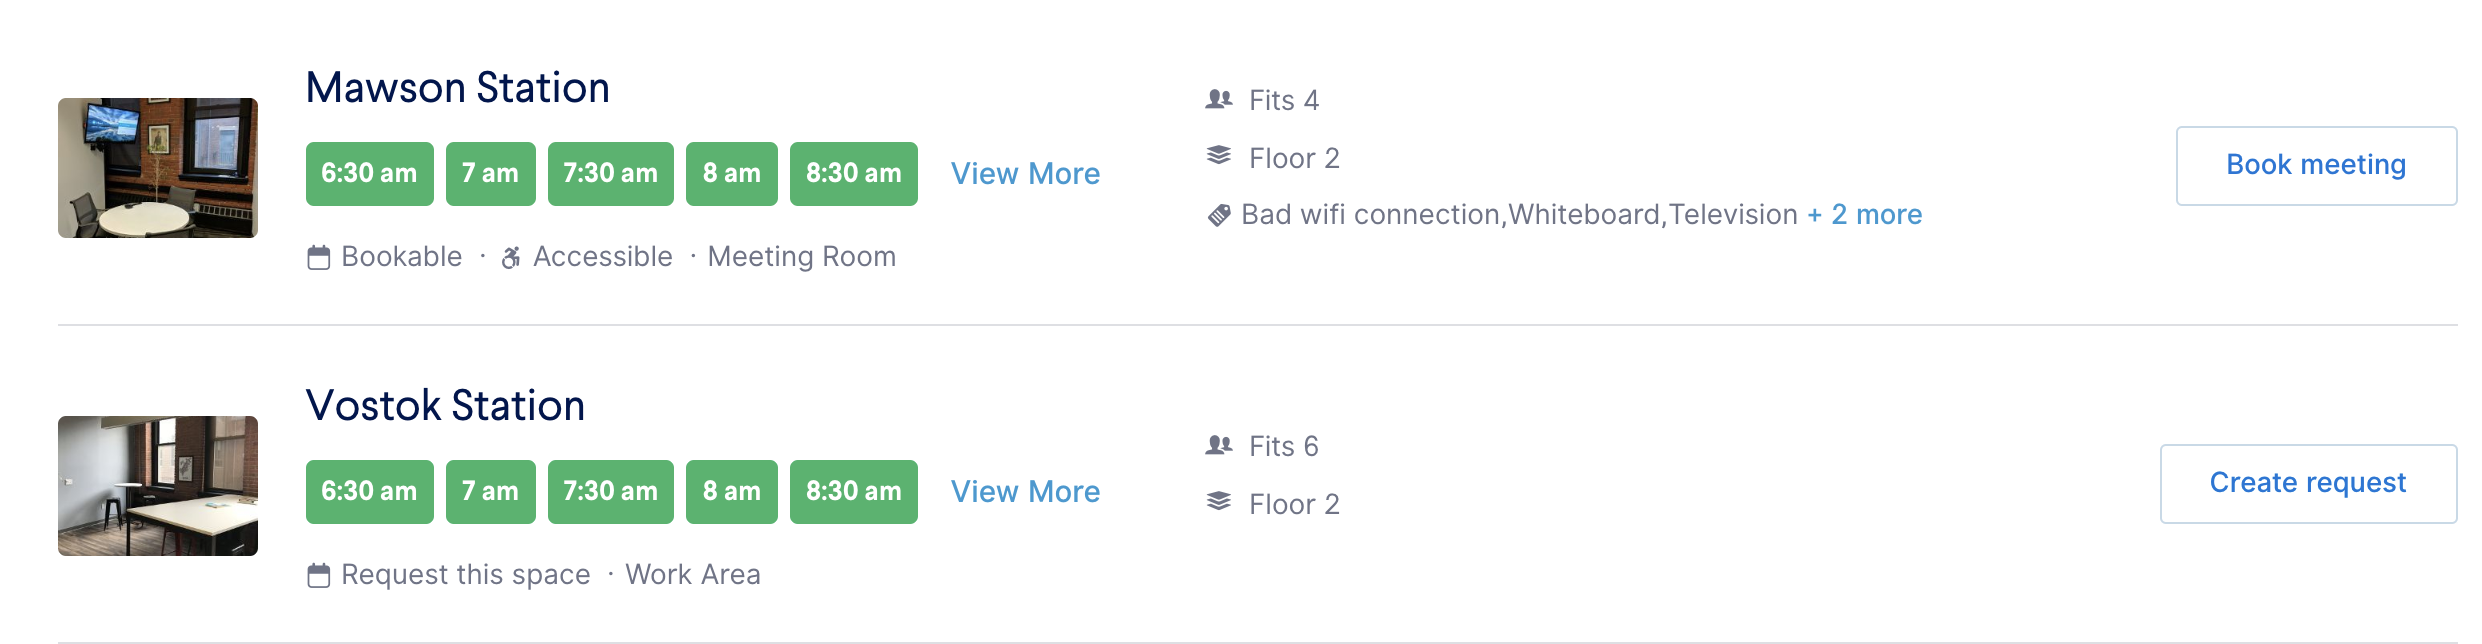Click the floor icon for Vostok Station

tap(1218, 503)
